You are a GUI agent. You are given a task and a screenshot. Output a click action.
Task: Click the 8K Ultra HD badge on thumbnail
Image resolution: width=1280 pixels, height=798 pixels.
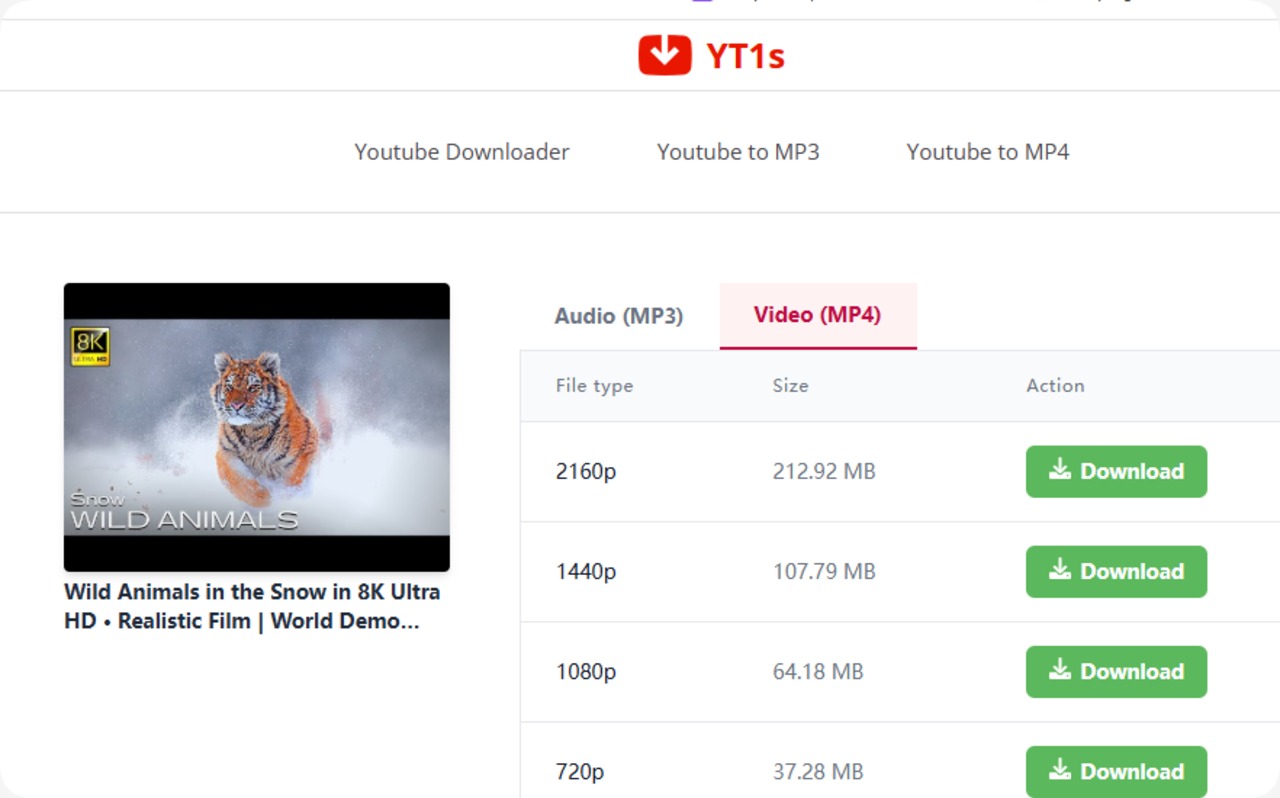pyautogui.click(x=90, y=346)
